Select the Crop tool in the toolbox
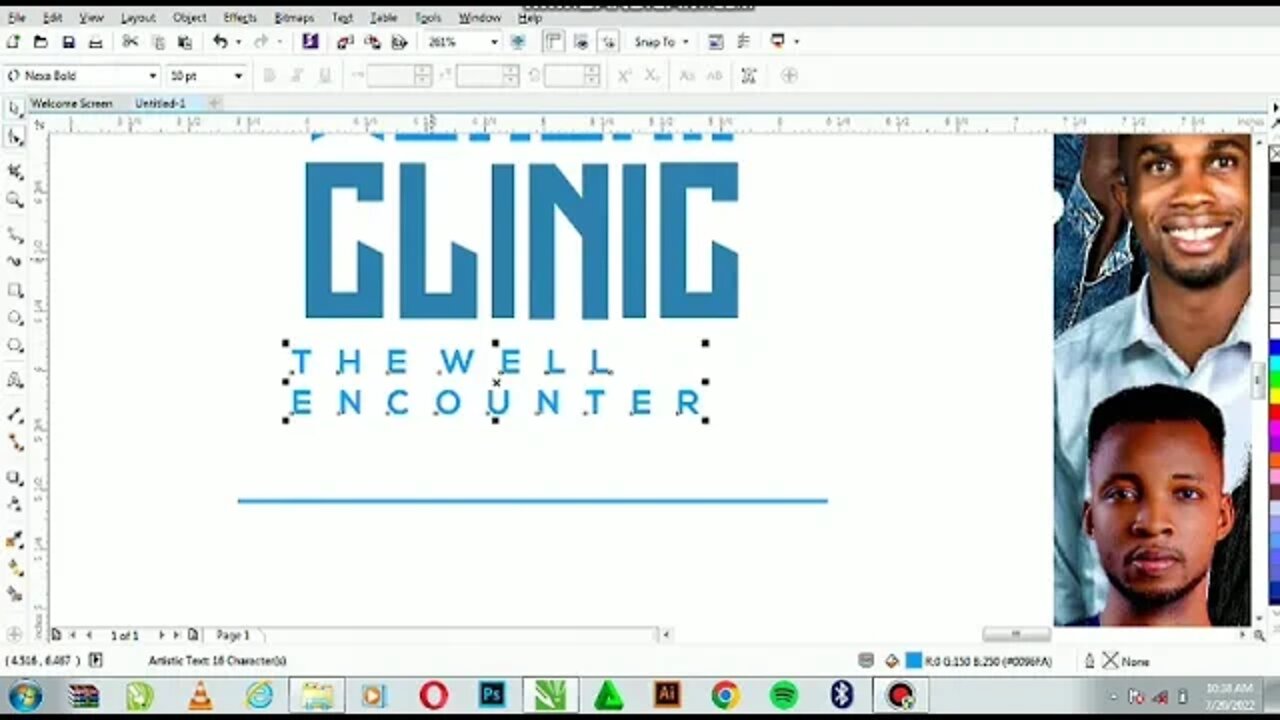This screenshot has width=1280, height=720. point(15,172)
